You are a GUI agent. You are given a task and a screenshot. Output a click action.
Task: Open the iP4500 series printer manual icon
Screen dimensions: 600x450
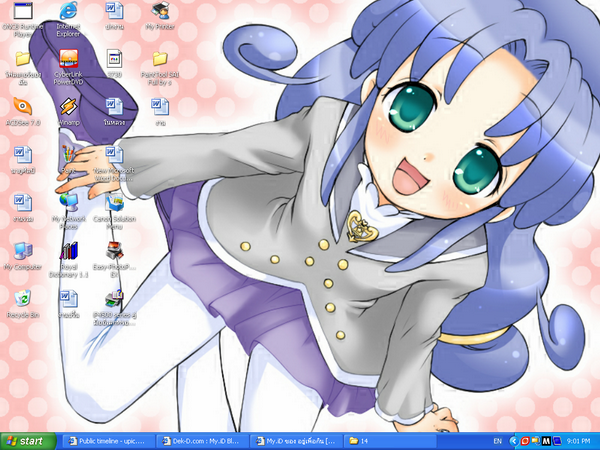[x=114, y=298]
